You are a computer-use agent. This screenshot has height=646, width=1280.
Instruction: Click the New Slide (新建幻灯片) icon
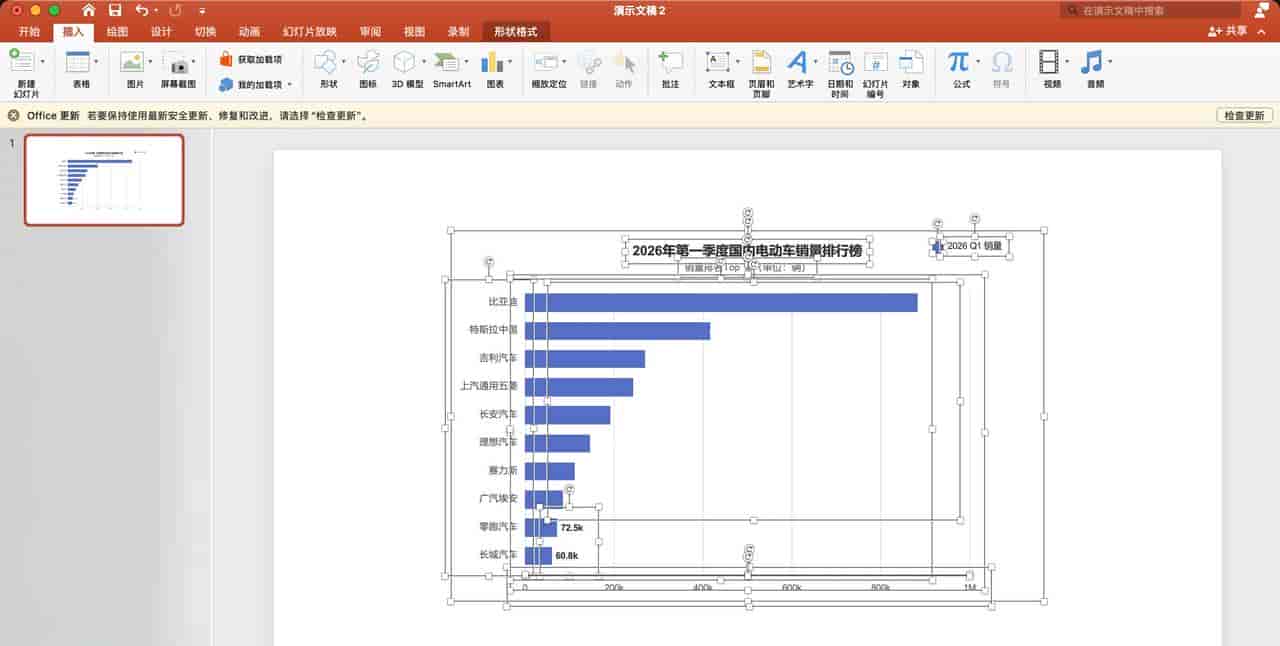tap(20, 62)
